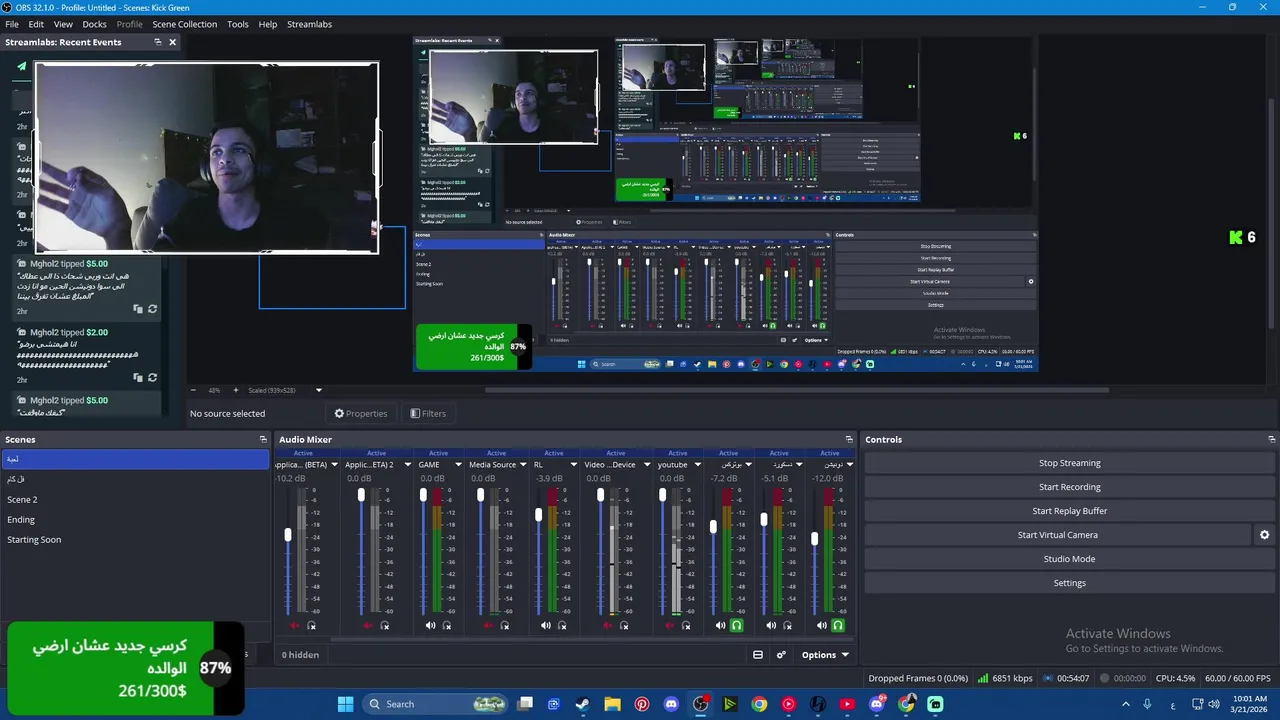The width and height of the screenshot is (1280, 720).
Task: Click Start Virtual Camera
Action: 1057,535
